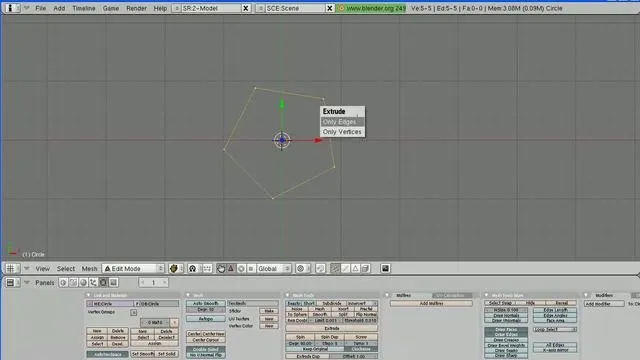This screenshot has height=360, width=640.
Task: Toggle the Auto Smooth button
Action: (206, 304)
